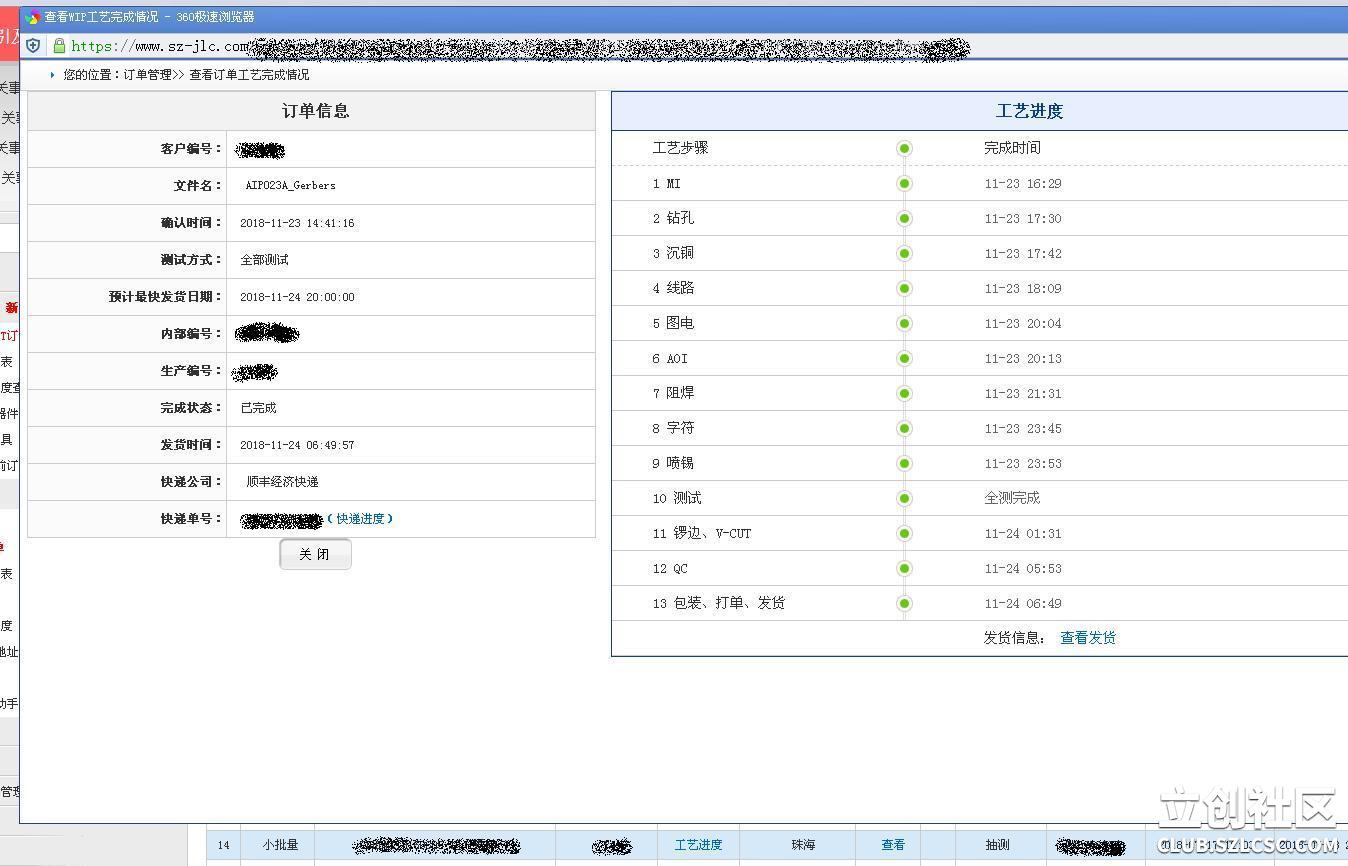The image size is (1348, 866).
Task: Click the green status dot for 图电 step
Action: click(904, 324)
